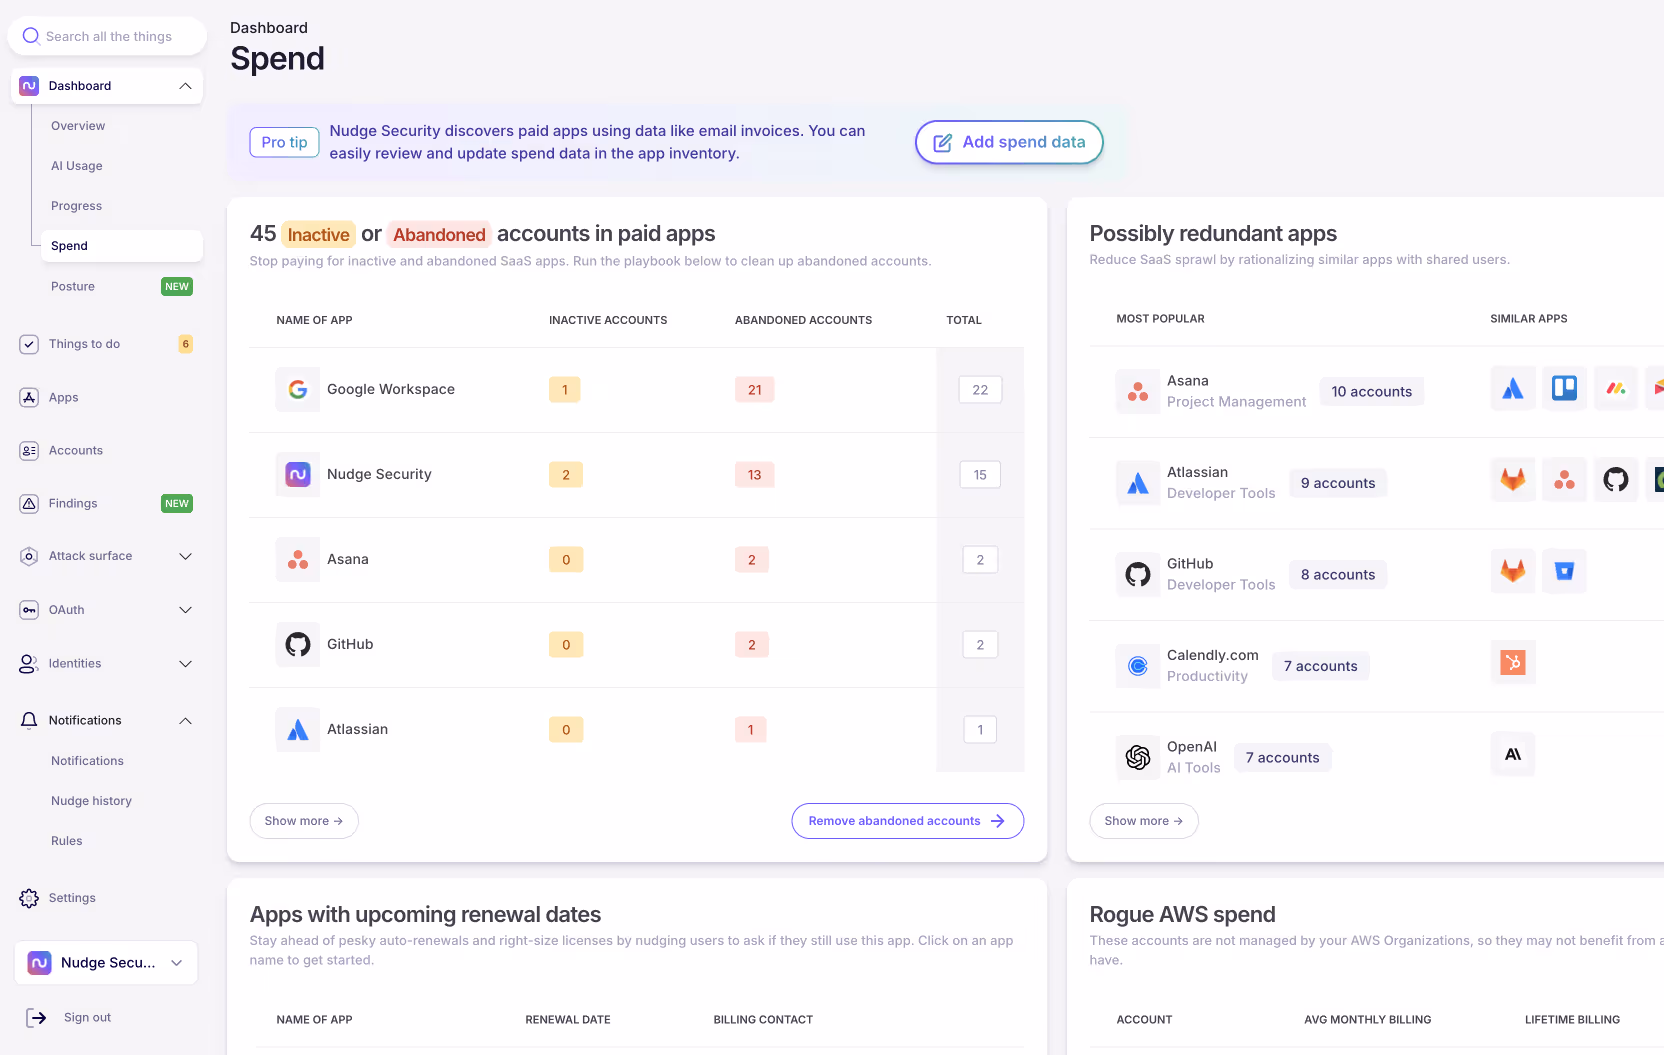Go to the Overview page in the sidebar
The image size is (1664, 1055).
click(x=78, y=126)
